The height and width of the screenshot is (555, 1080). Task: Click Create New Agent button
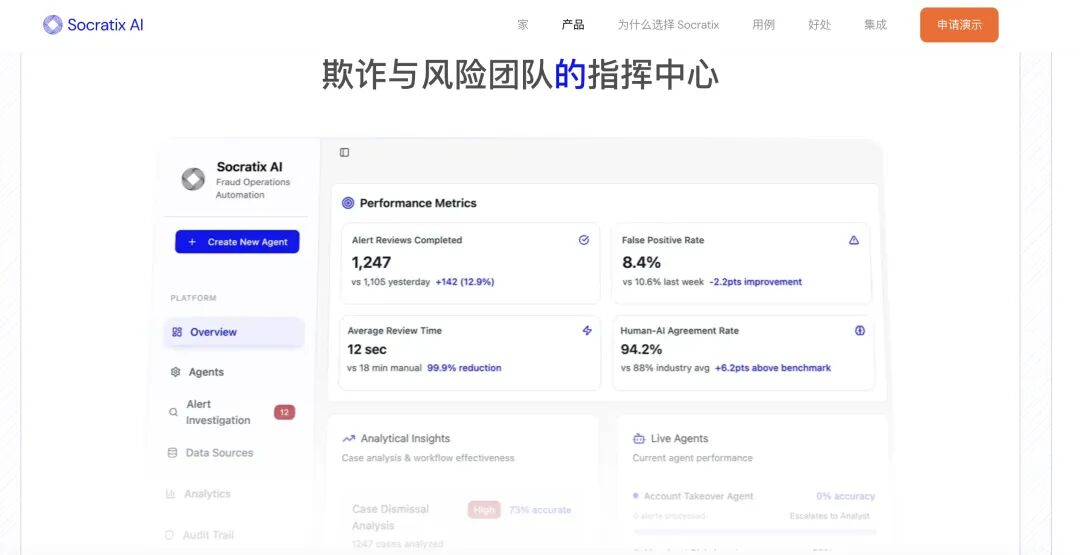237,242
